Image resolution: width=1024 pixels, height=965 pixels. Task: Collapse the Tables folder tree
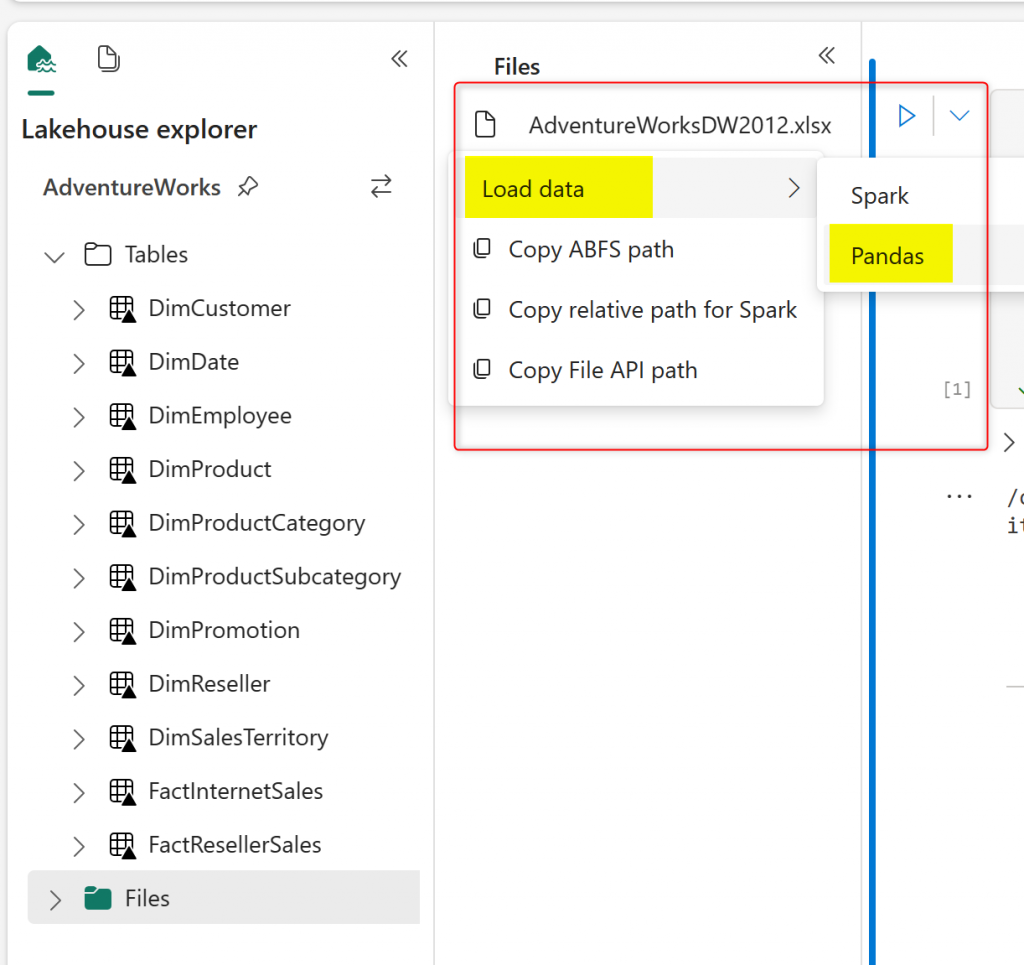(55, 256)
